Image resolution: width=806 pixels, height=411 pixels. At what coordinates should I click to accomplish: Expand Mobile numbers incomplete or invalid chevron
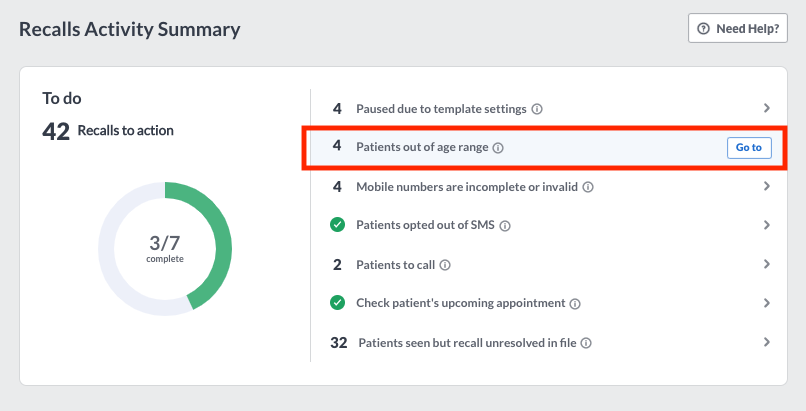point(766,186)
